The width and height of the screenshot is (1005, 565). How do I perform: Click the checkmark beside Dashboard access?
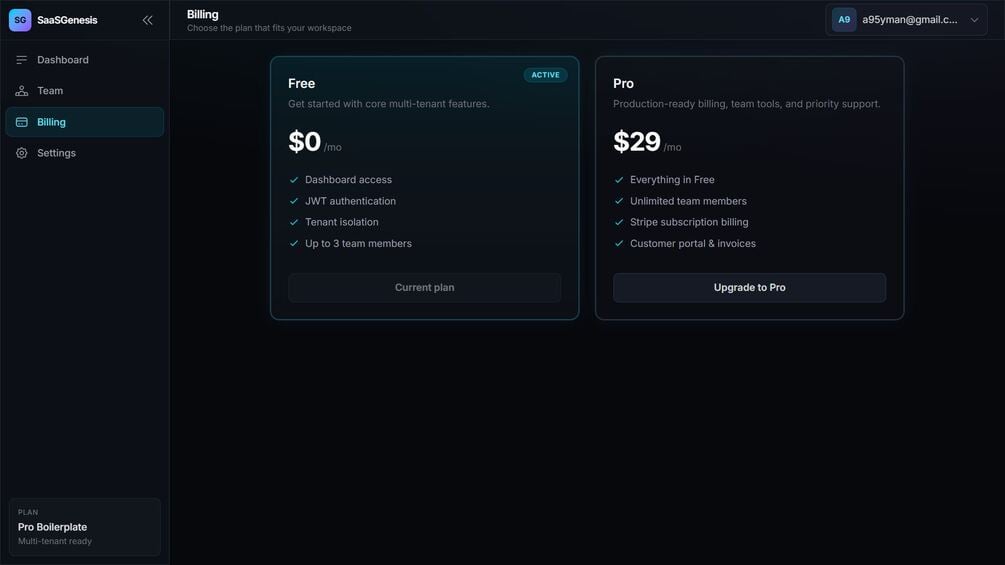[294, 180]
